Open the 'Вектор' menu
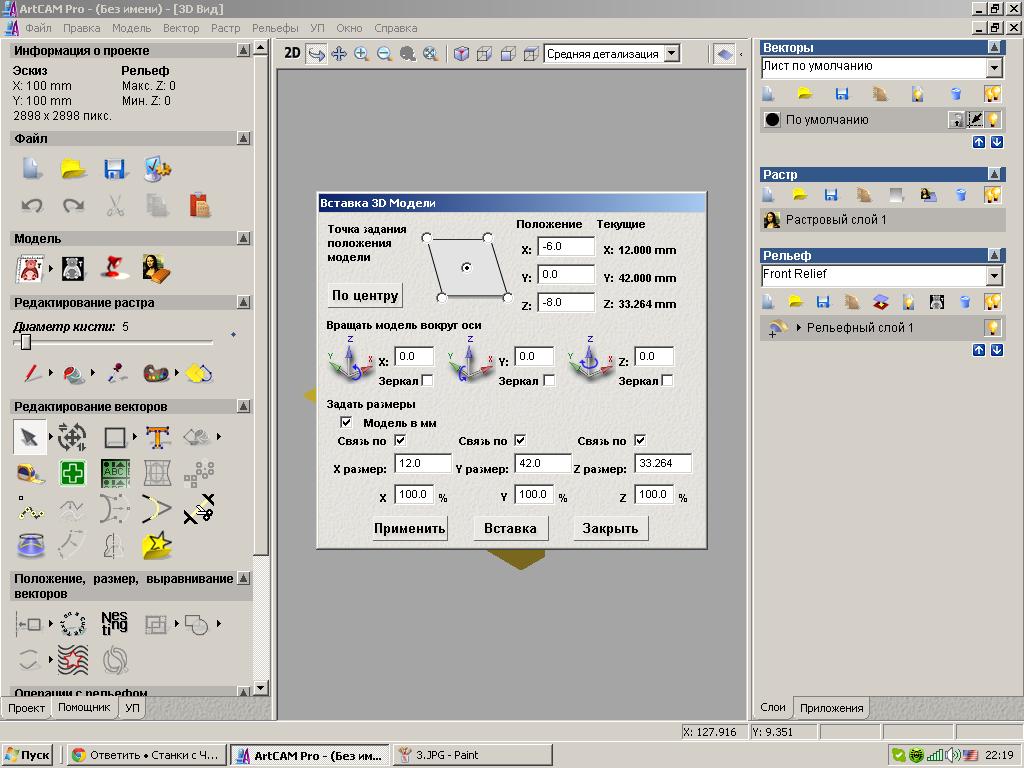This screenshot has width=1024, height=768. point(181,28)
